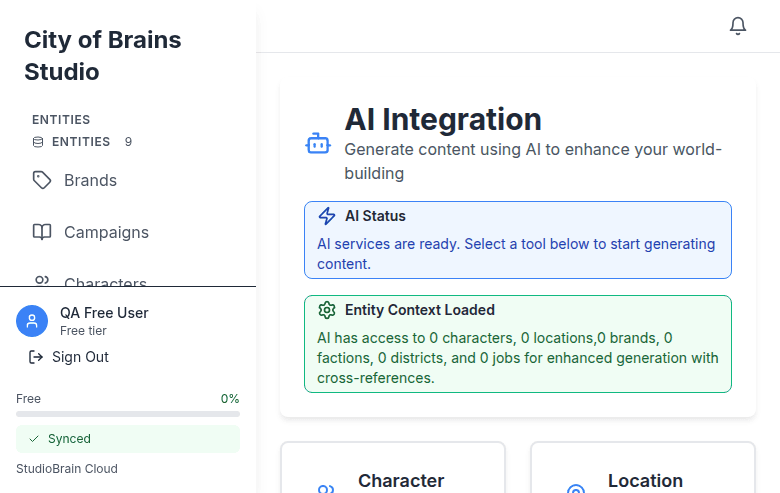Click the 0% usage value
The image size is (780, 493).
230,398
